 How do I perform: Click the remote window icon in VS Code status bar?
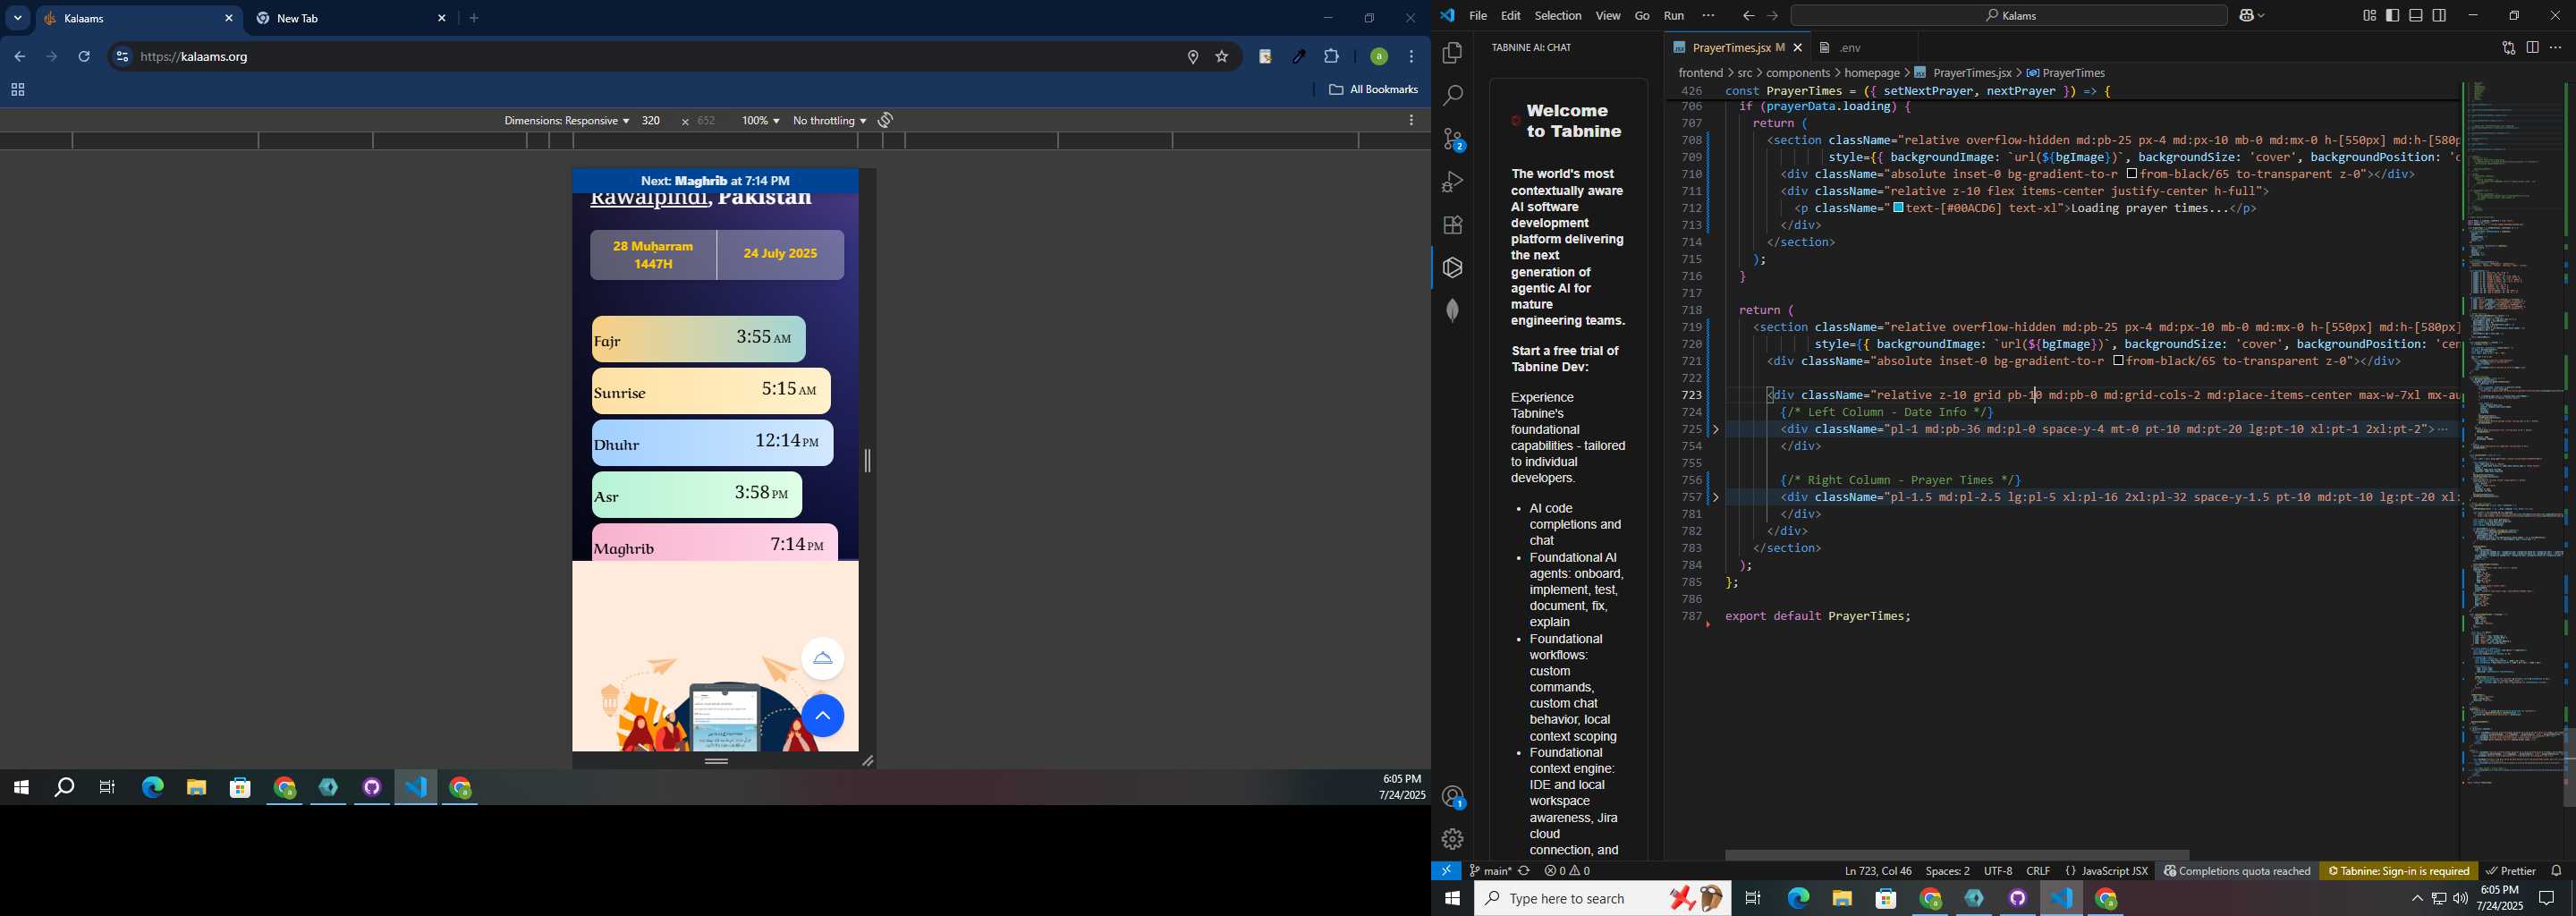(1446, 871)
